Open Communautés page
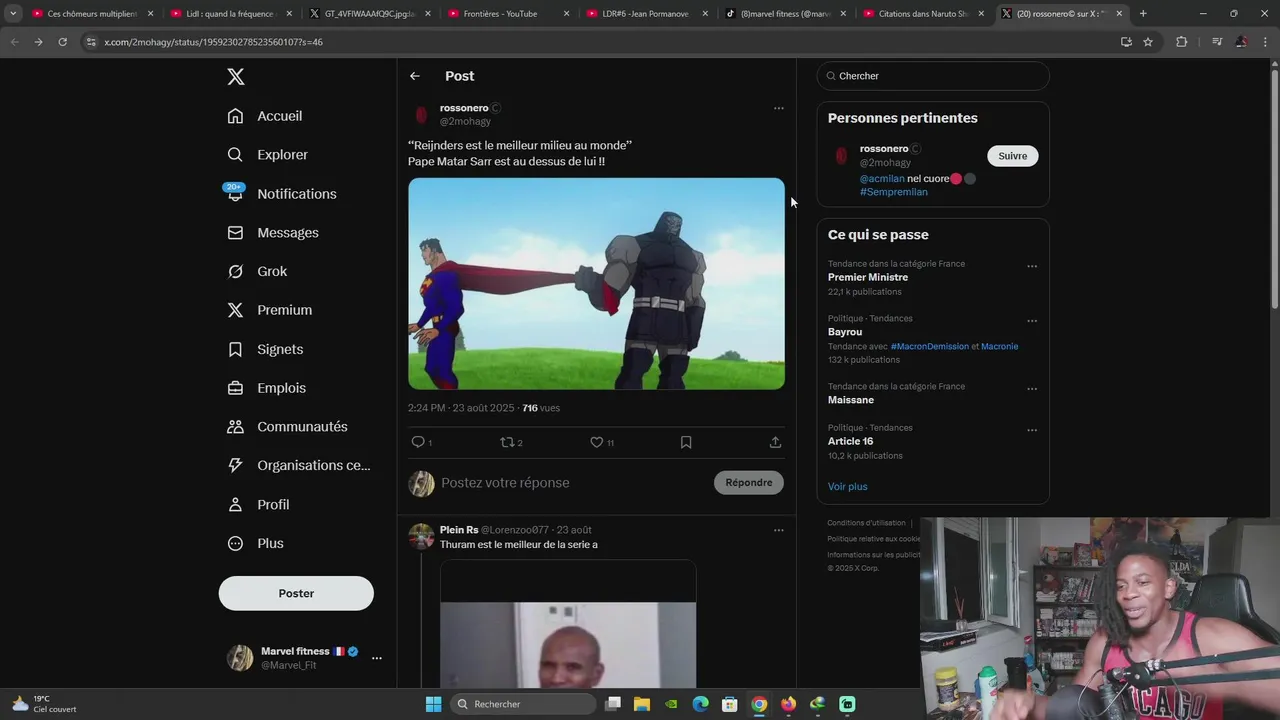 (288, 427)
